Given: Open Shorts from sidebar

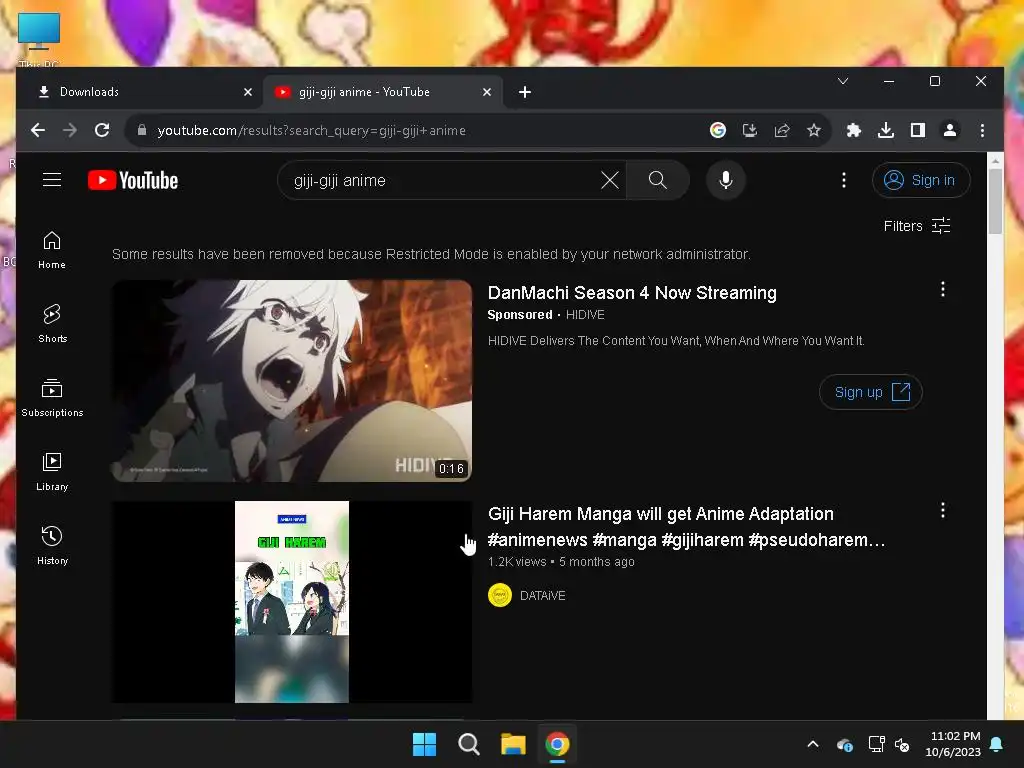Looking at the screenshot, I should (52, 324).
